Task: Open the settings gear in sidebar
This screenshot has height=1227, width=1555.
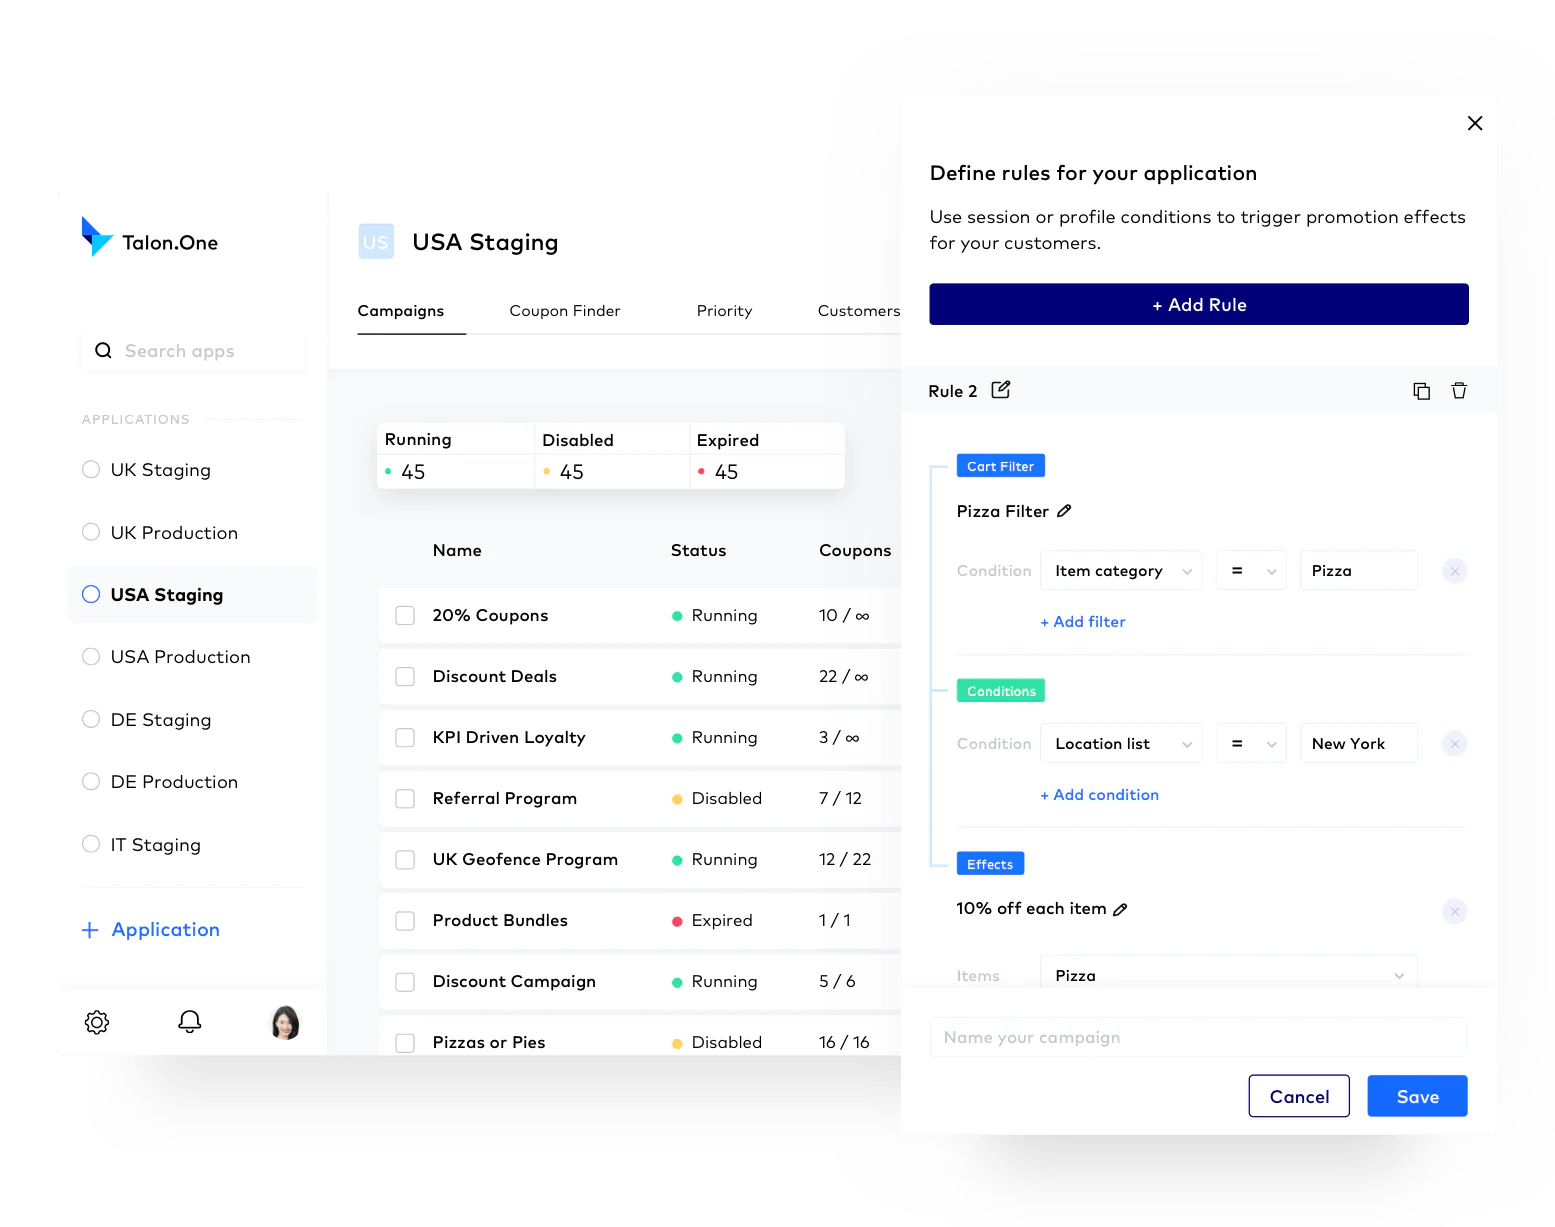Action: (x=97, y=1022)
